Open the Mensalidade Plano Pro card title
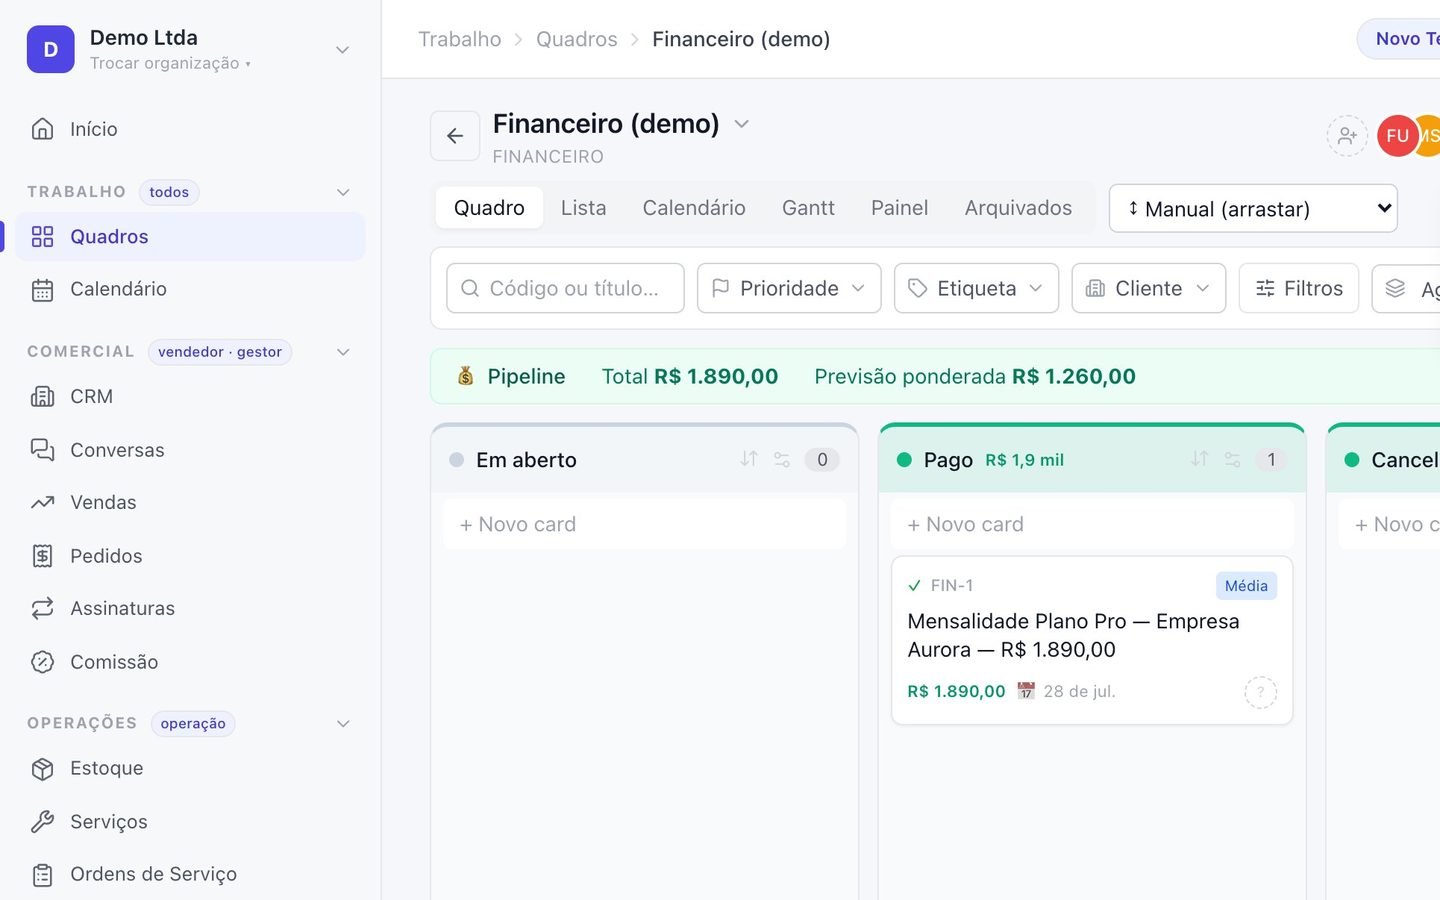 point(1073,635)
